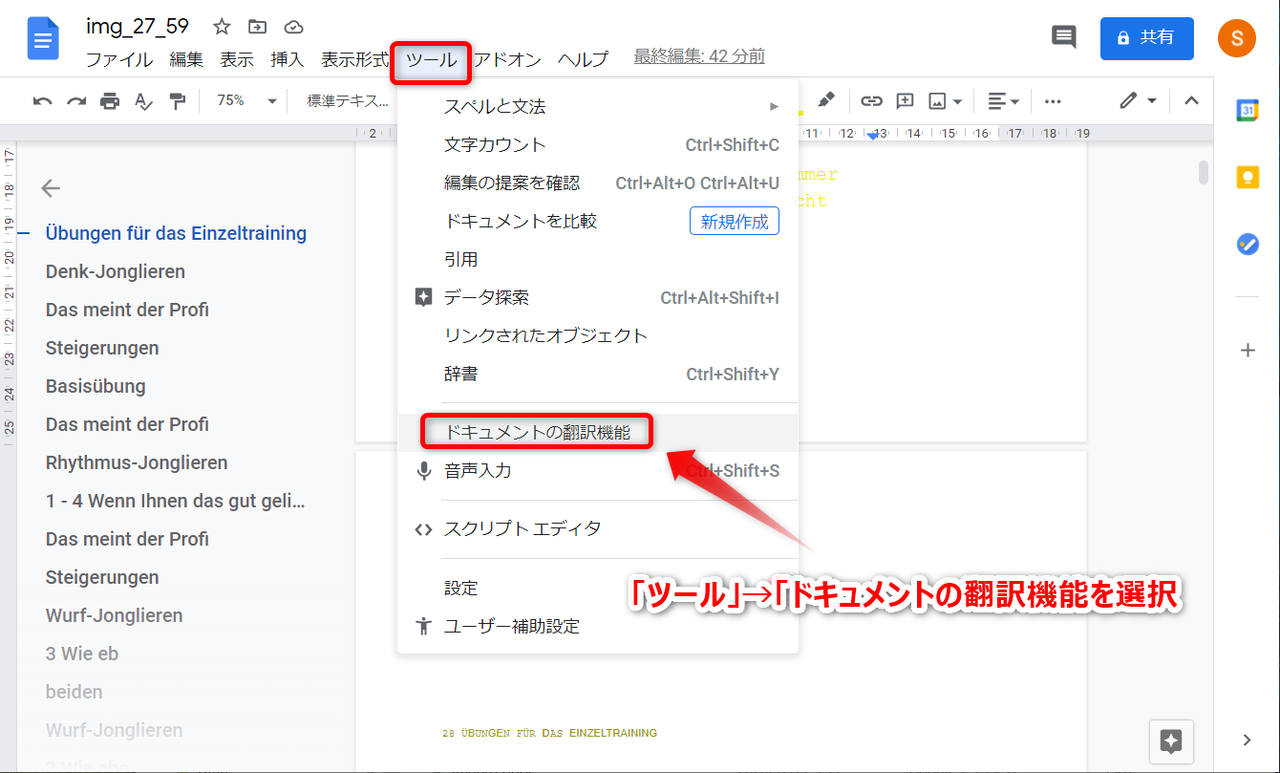Select 文字カウント from the menu
The image size is (1280, 773).
coord(598,145)
